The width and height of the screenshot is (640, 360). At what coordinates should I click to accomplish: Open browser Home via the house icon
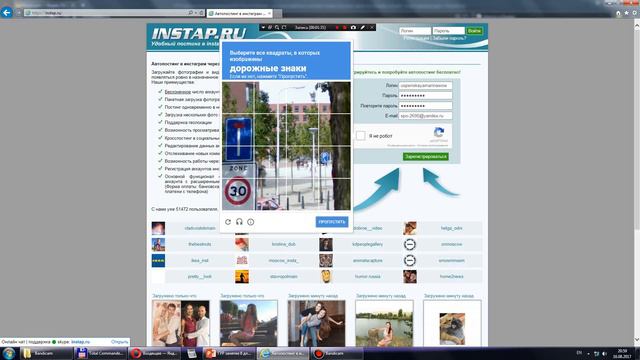pyautogui.click(x=618, y=13)
